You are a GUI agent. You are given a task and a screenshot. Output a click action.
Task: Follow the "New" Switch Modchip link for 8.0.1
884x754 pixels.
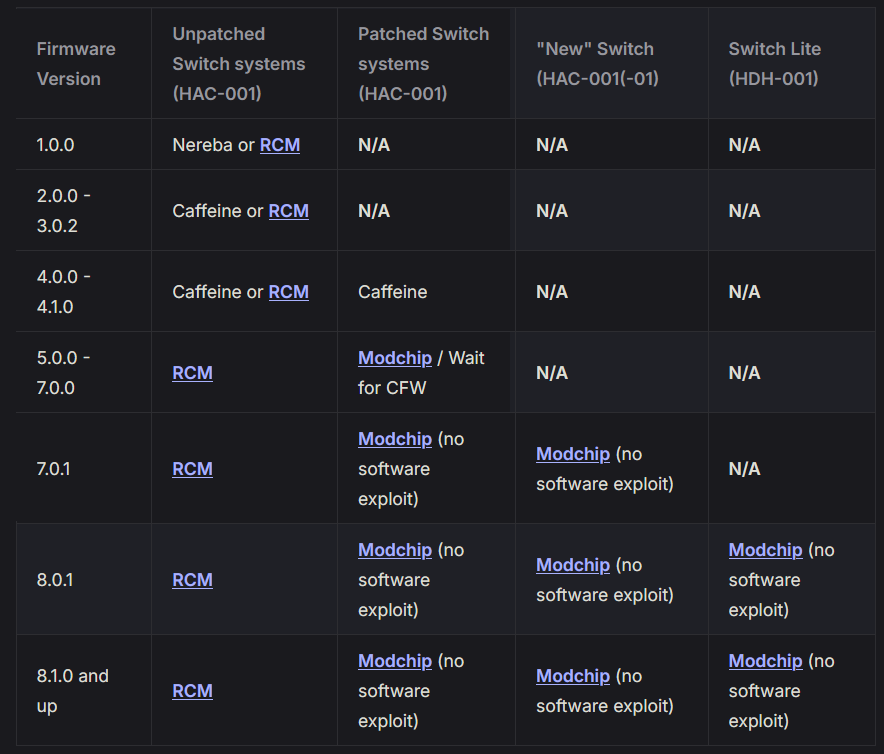573,565
